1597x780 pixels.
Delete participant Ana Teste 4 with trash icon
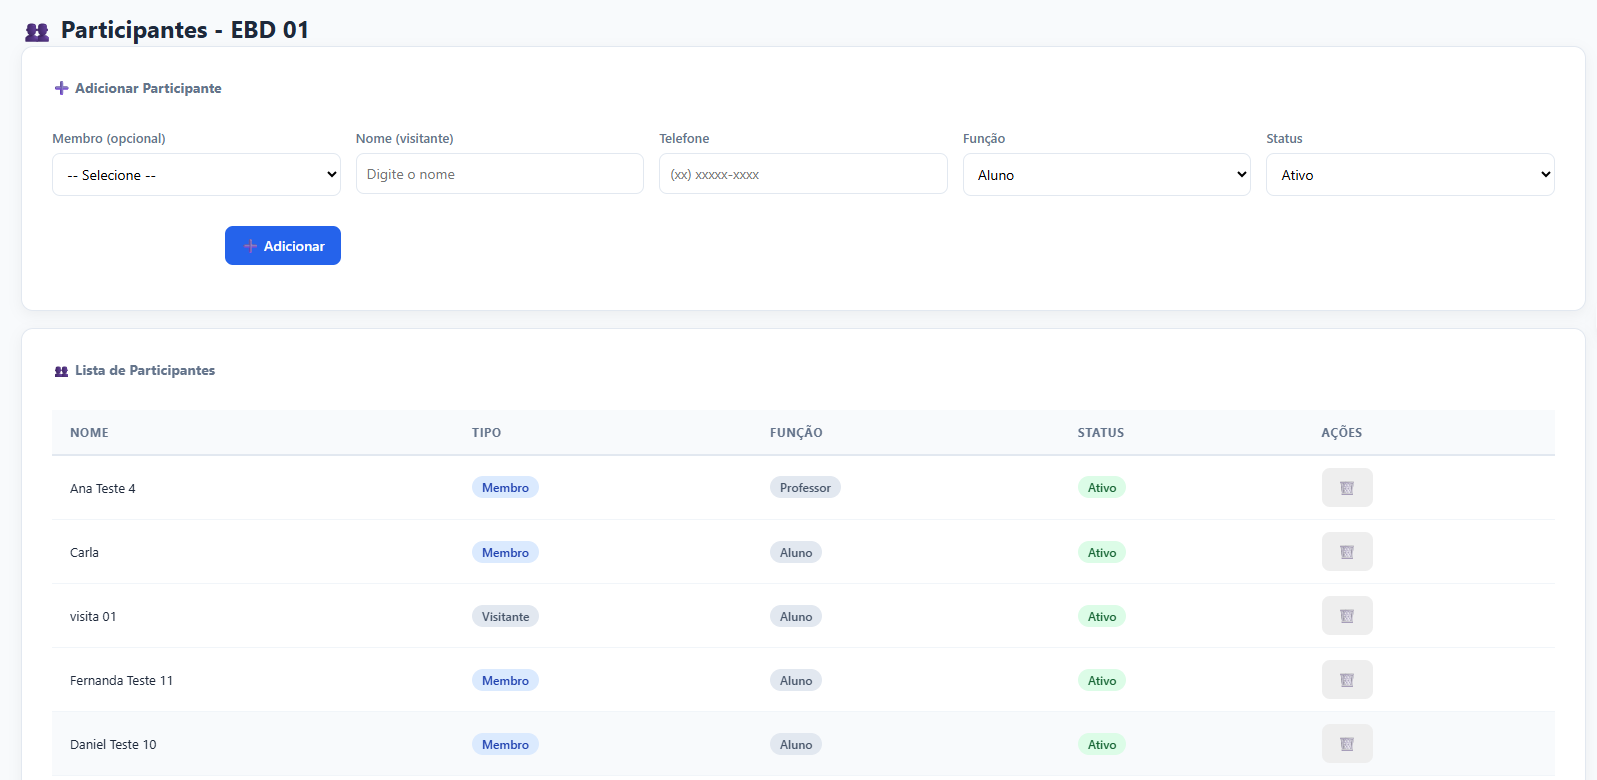pos(1347,488)
